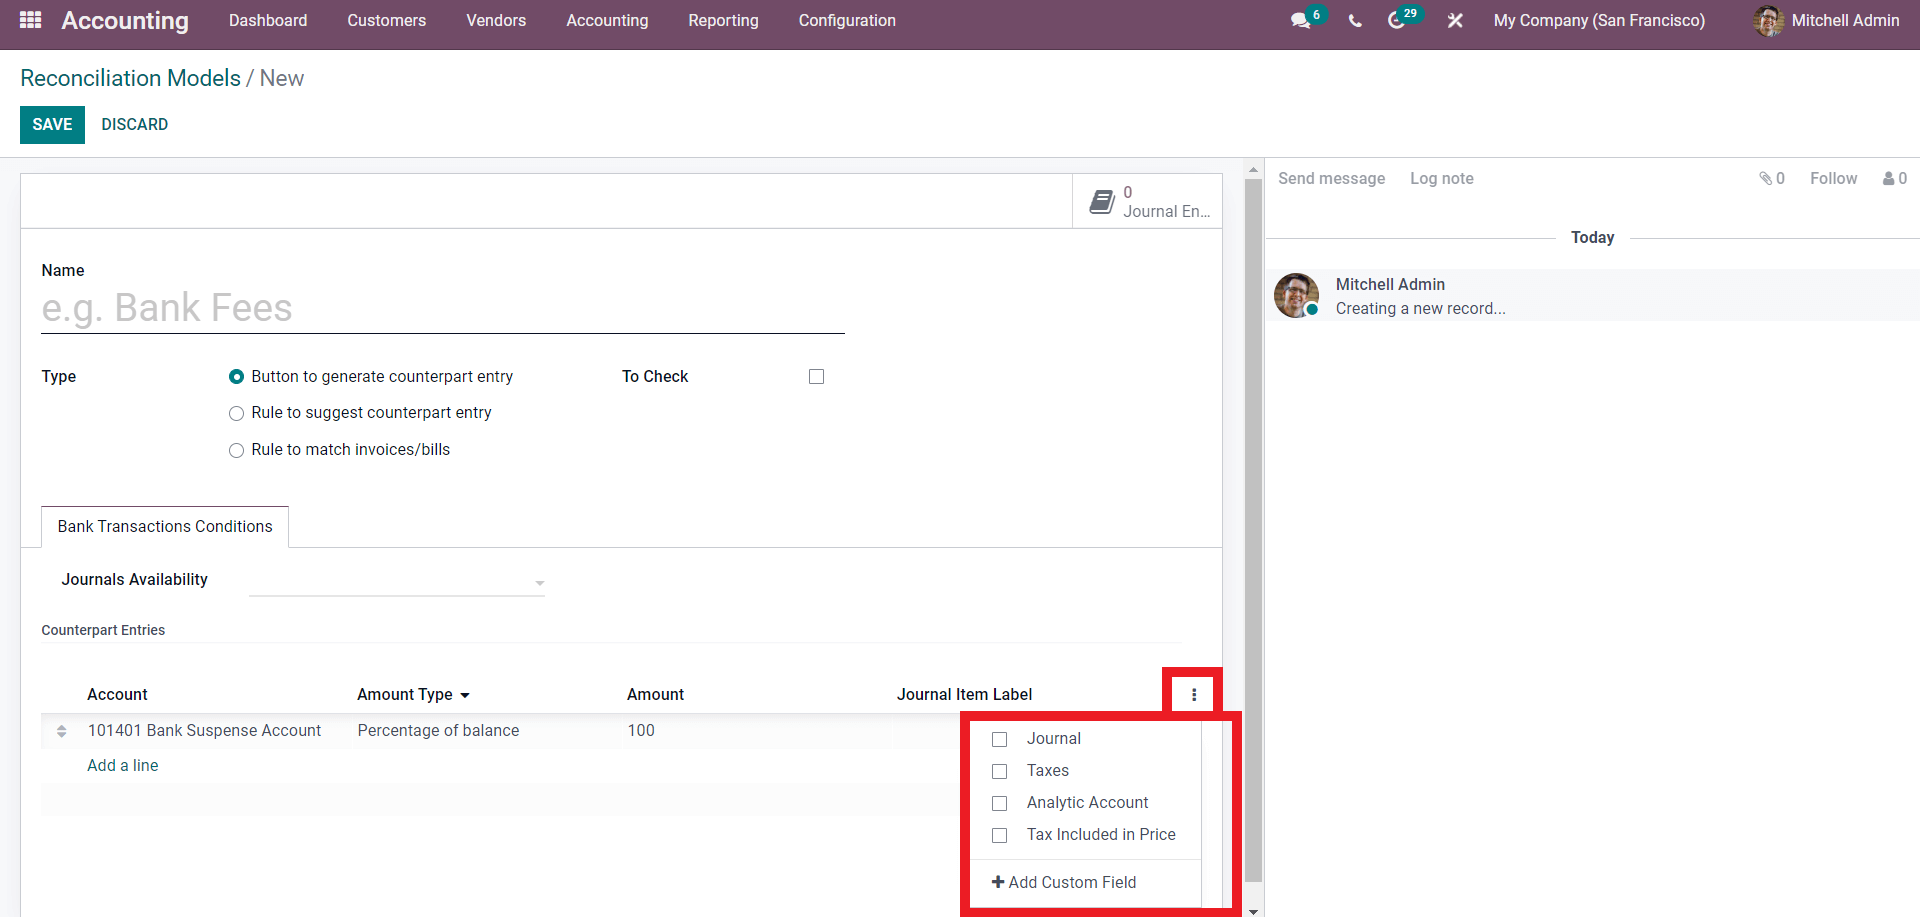
Task: Open My Company (San Francisco) switcher
Action: (x=1598, y=21)
